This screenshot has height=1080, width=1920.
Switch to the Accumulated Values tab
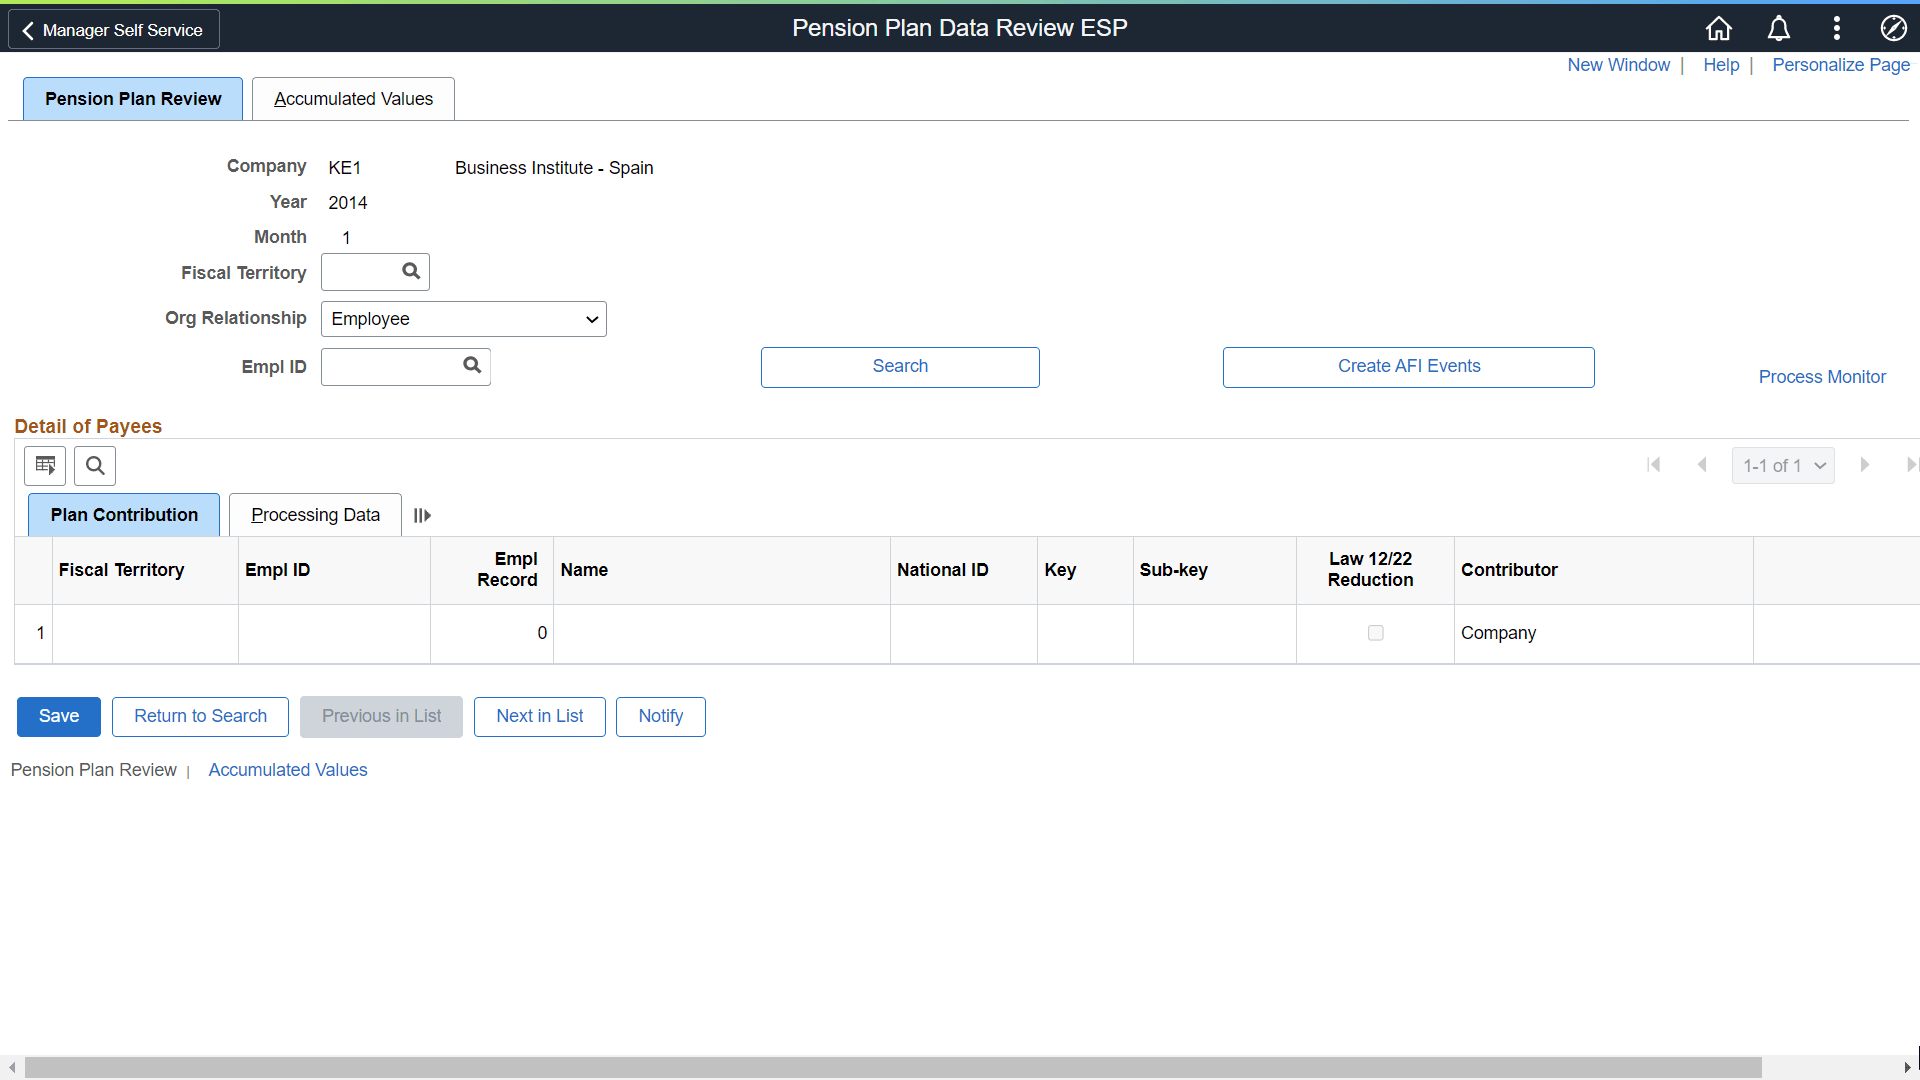(352, 98)
